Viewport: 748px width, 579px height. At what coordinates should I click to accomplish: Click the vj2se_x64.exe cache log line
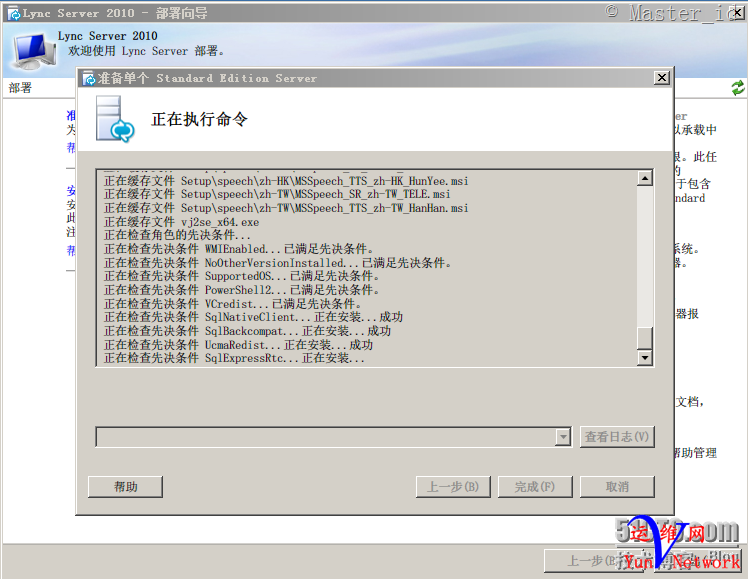182,222
